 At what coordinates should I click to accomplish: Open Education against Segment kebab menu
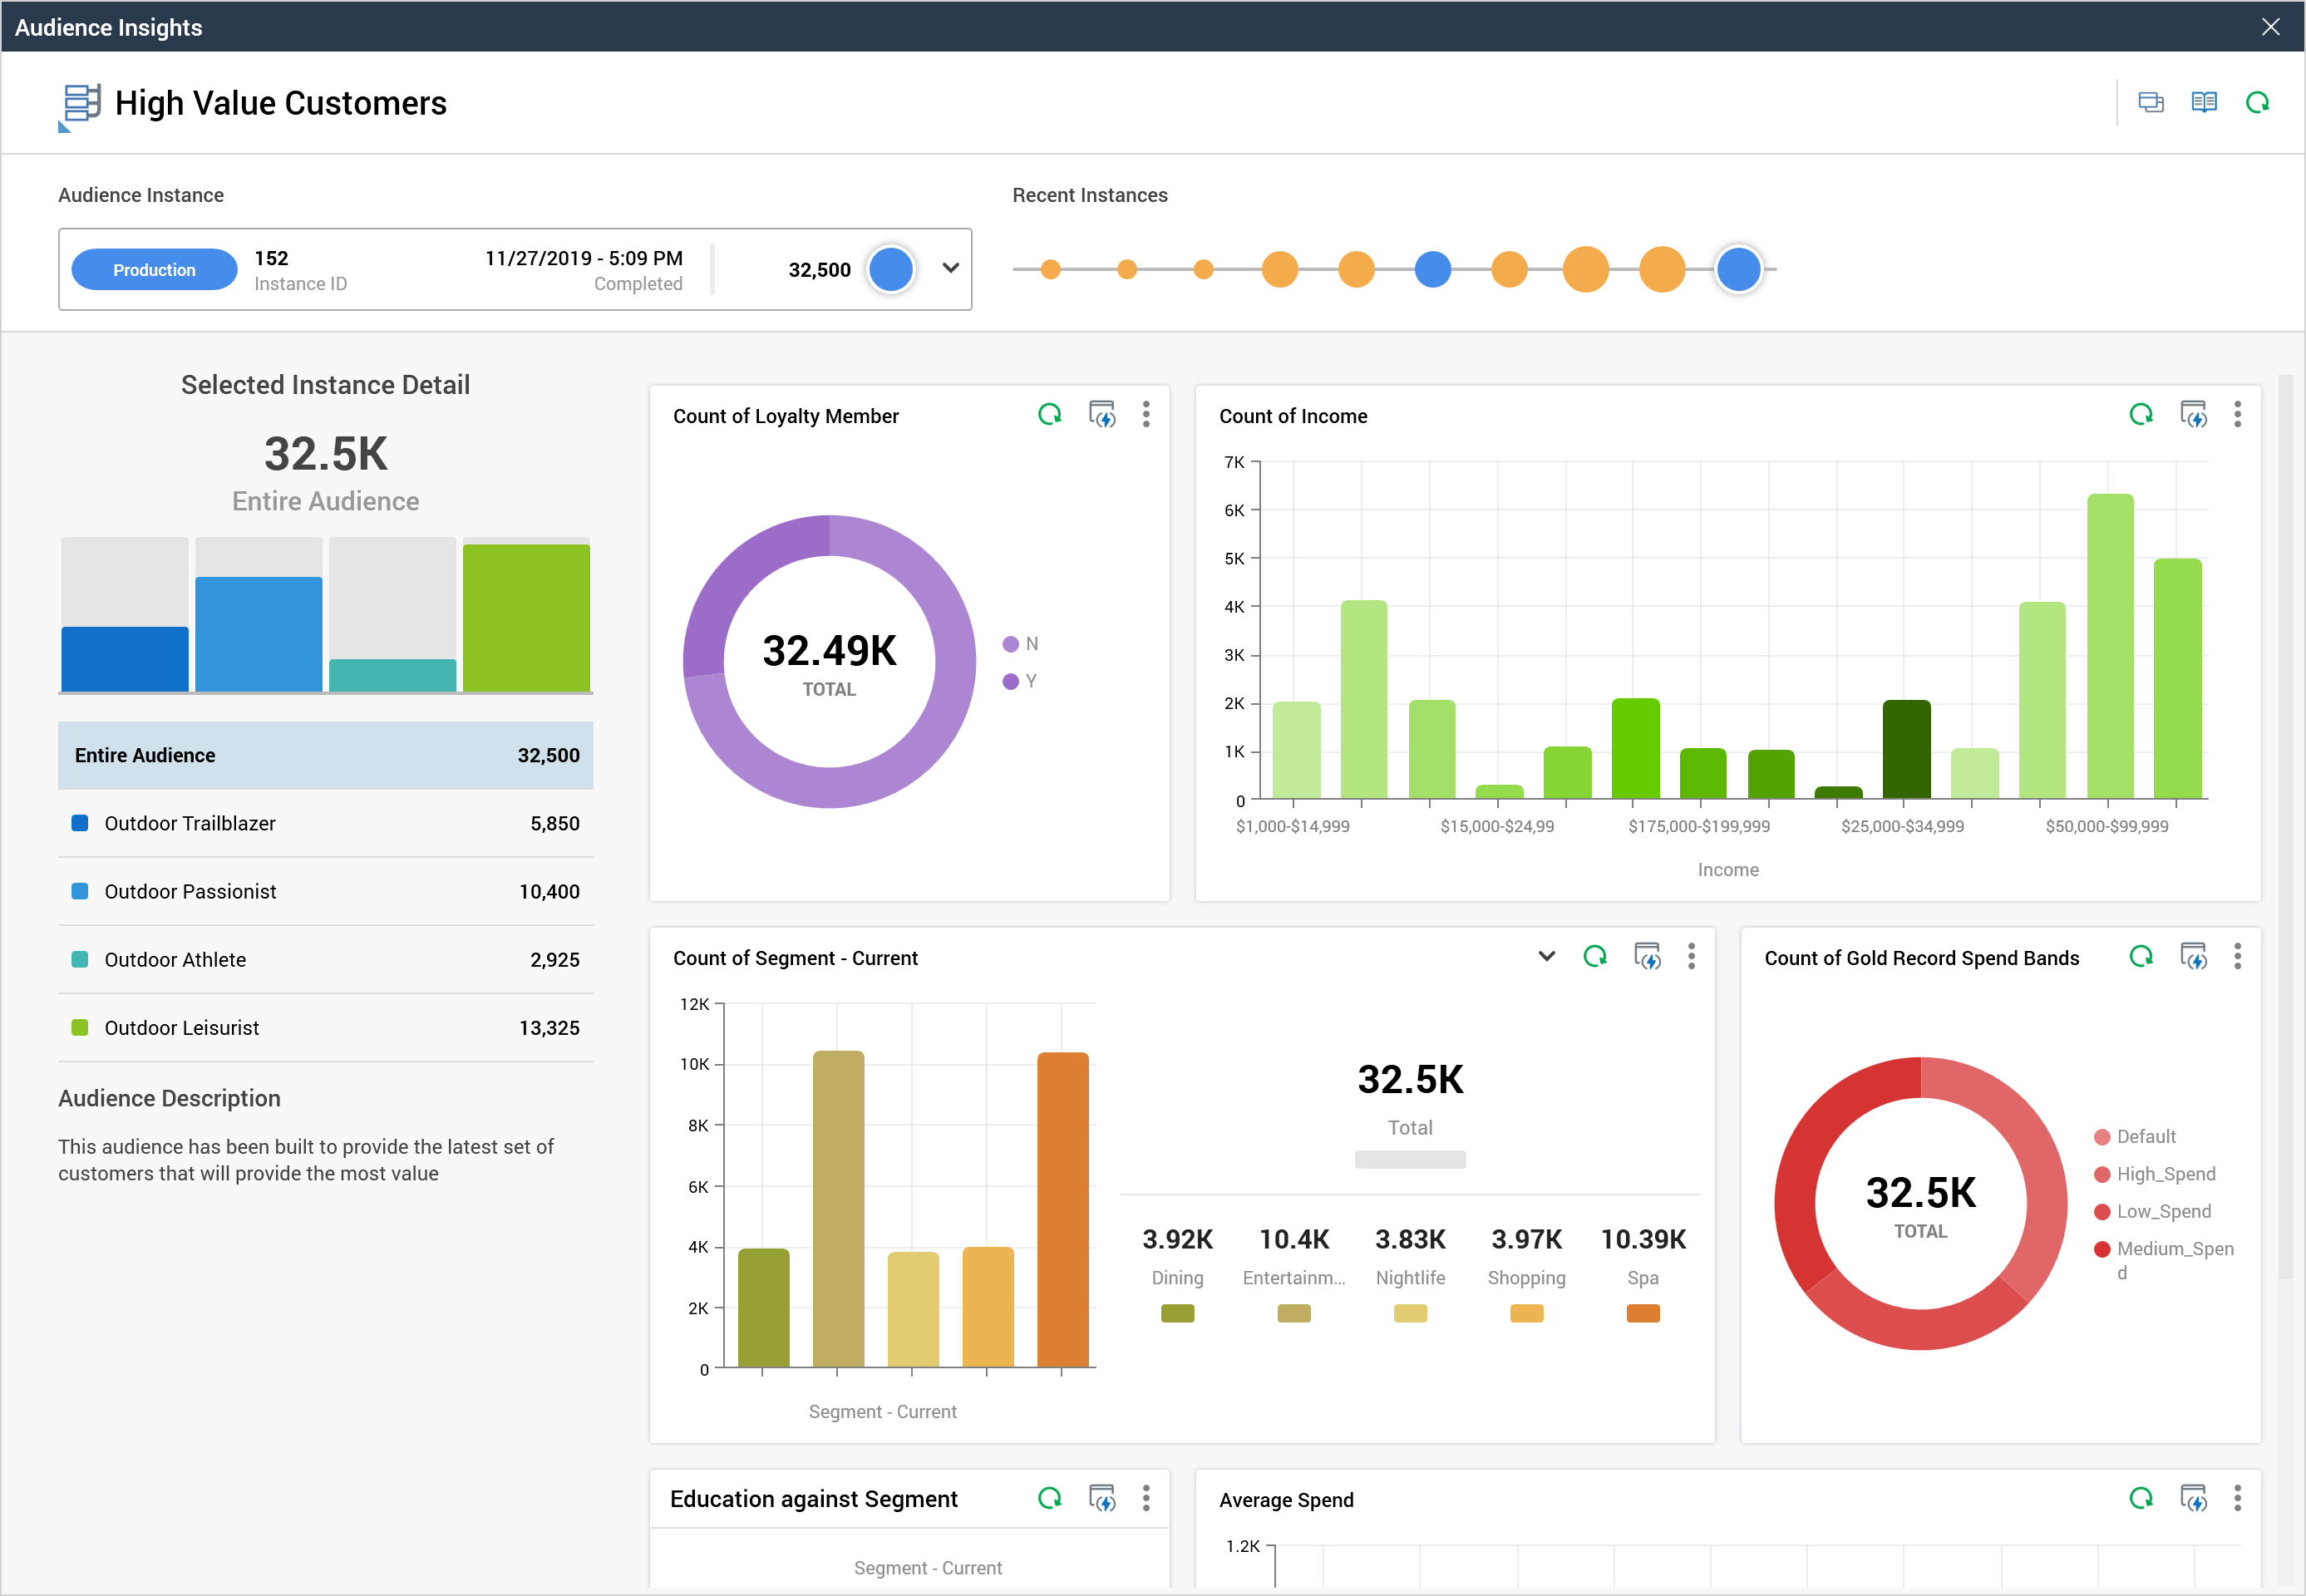click(1146, 1498)
